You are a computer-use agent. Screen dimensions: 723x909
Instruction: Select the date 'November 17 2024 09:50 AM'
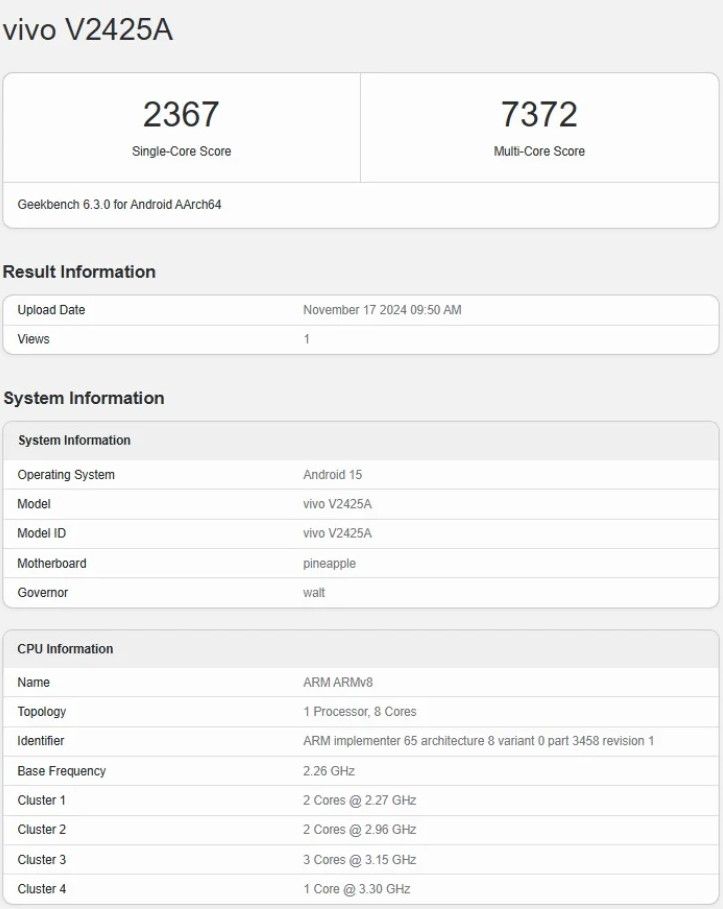382,310
